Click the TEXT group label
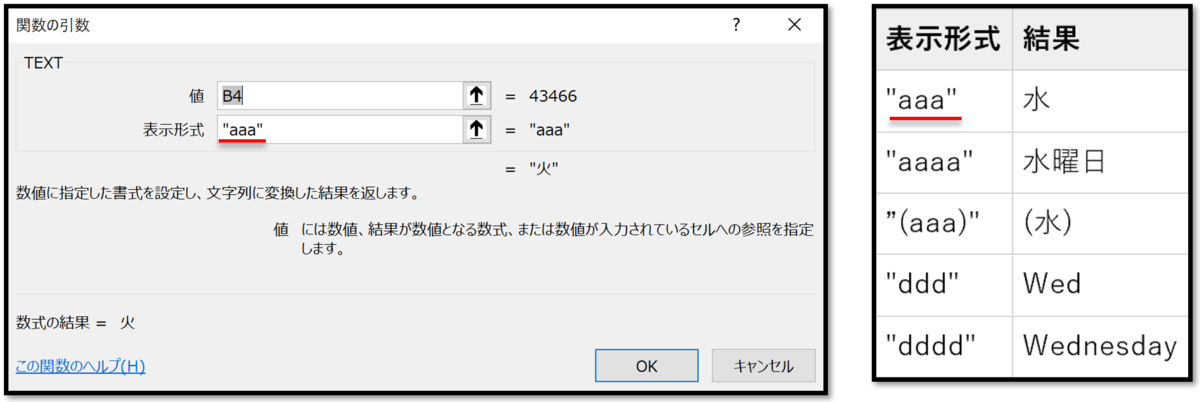 point(43,62)
